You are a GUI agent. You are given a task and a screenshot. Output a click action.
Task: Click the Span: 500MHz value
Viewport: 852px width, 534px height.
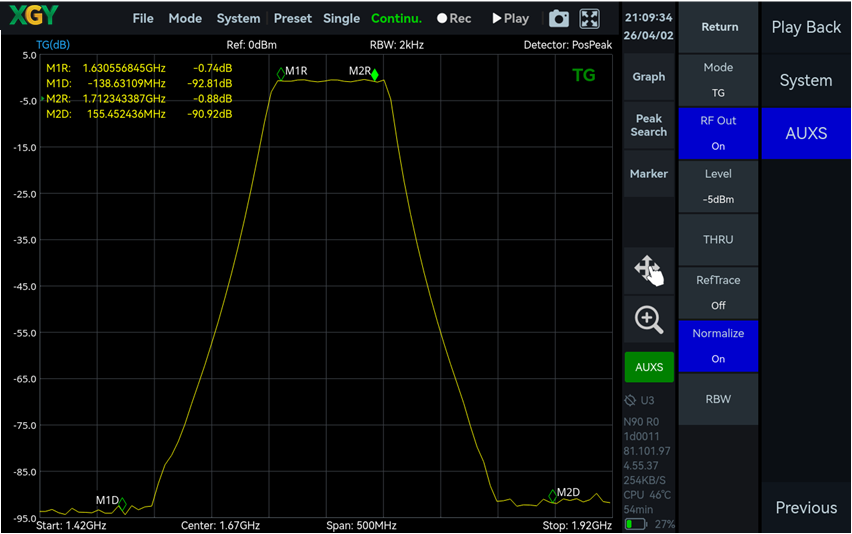pos(361,525)
